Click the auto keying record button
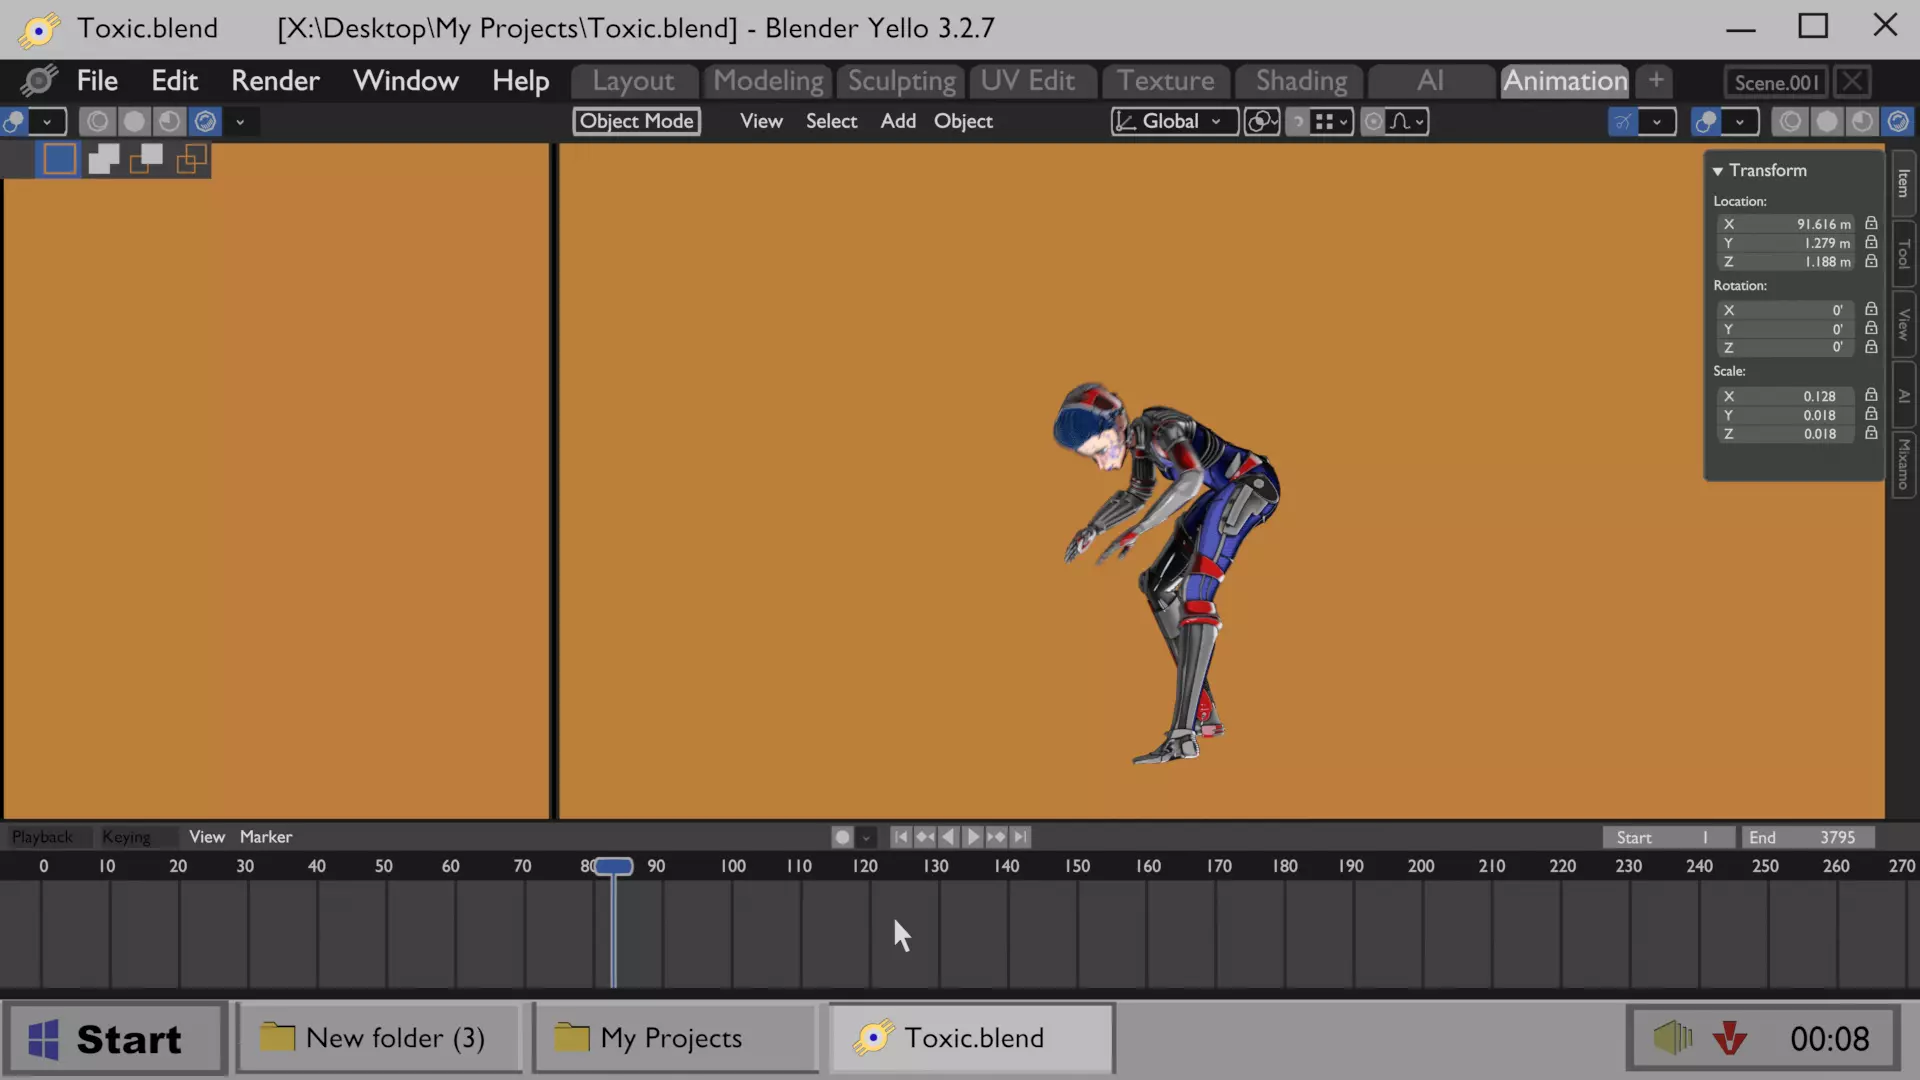Image resolution: width=1920 pixels, height=1080 pixels. [x=842, y=837]
